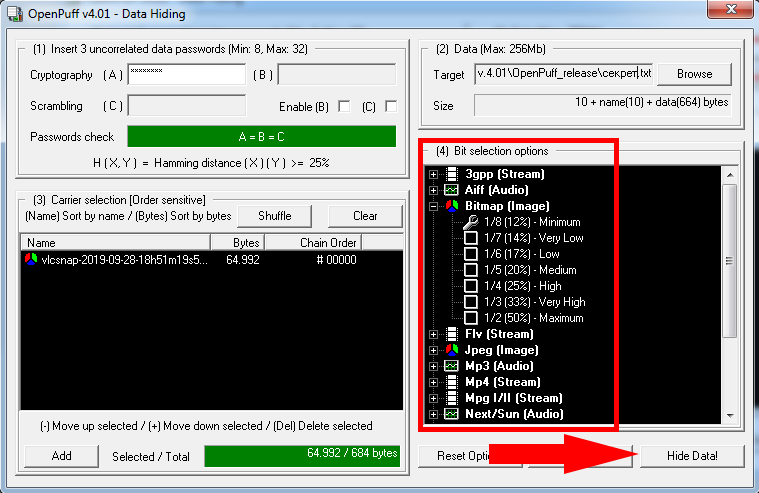
Task: Click the Jpeg image color icon
Action: [x=451, y=350]
